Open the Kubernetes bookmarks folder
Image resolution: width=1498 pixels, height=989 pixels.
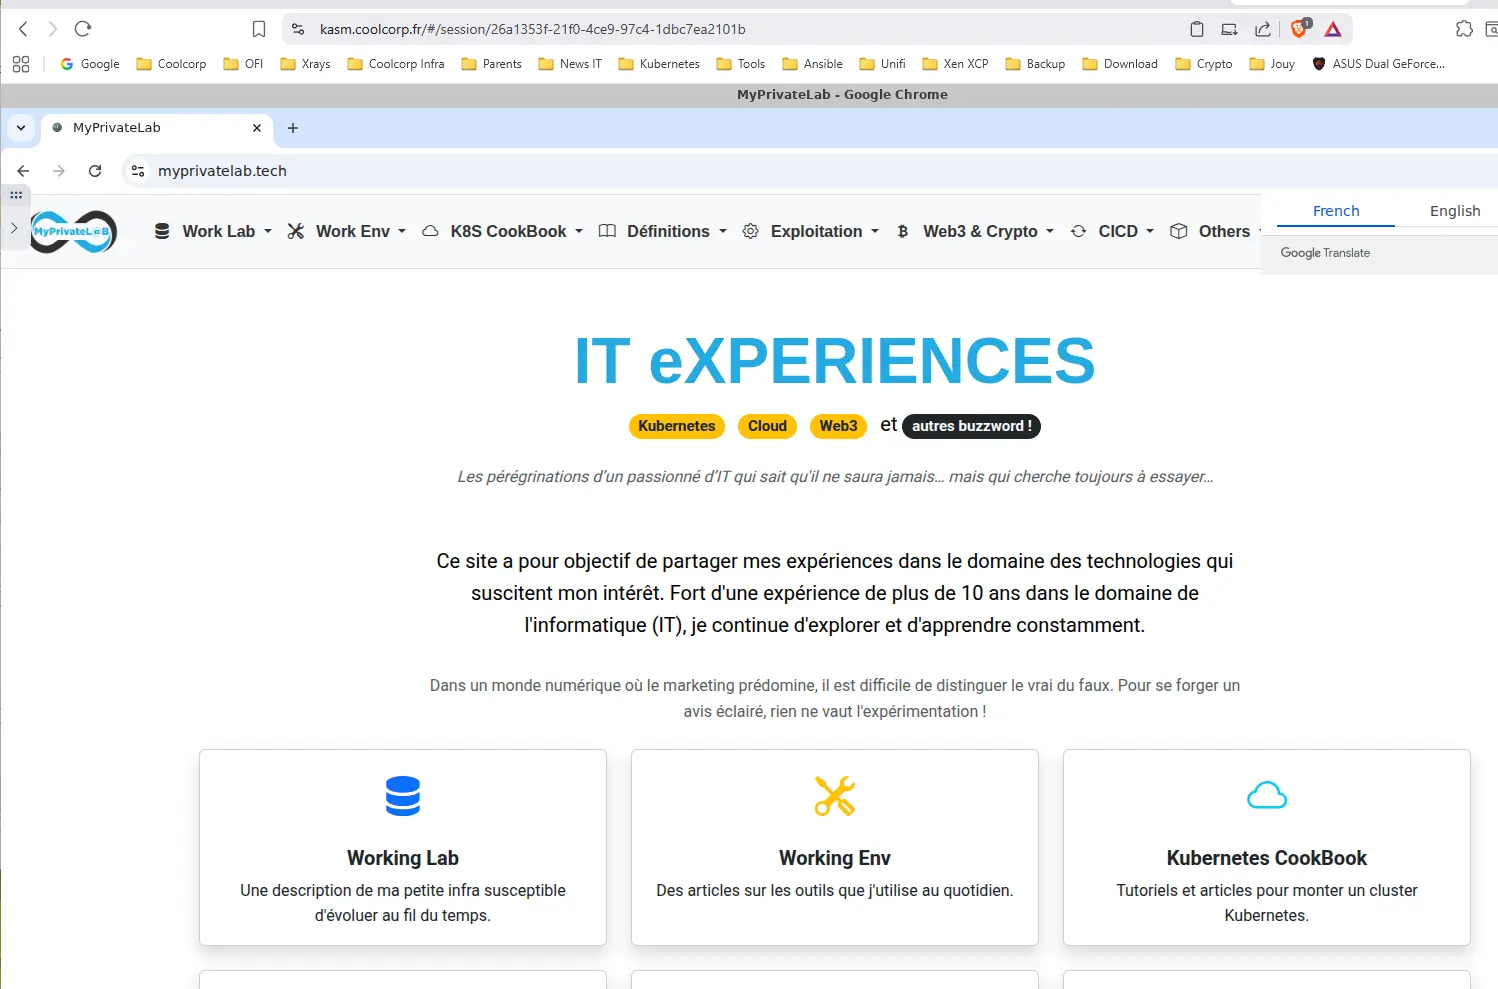pyautogui.click(x=659, y=64)
